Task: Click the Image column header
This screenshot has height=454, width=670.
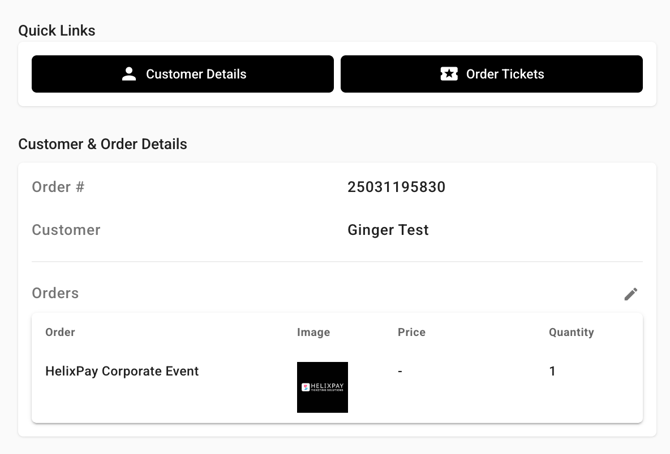Action: [313, 332]
